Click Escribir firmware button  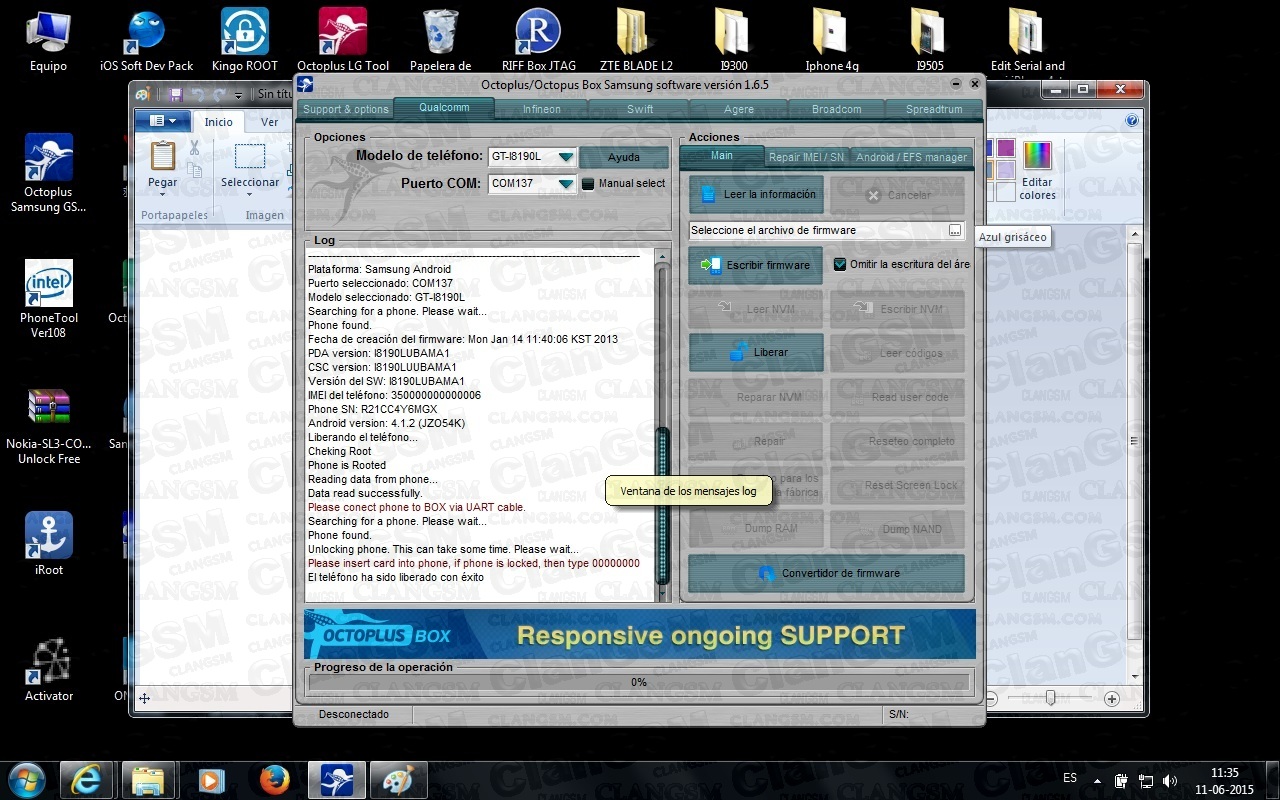click(x=756, y=265)
